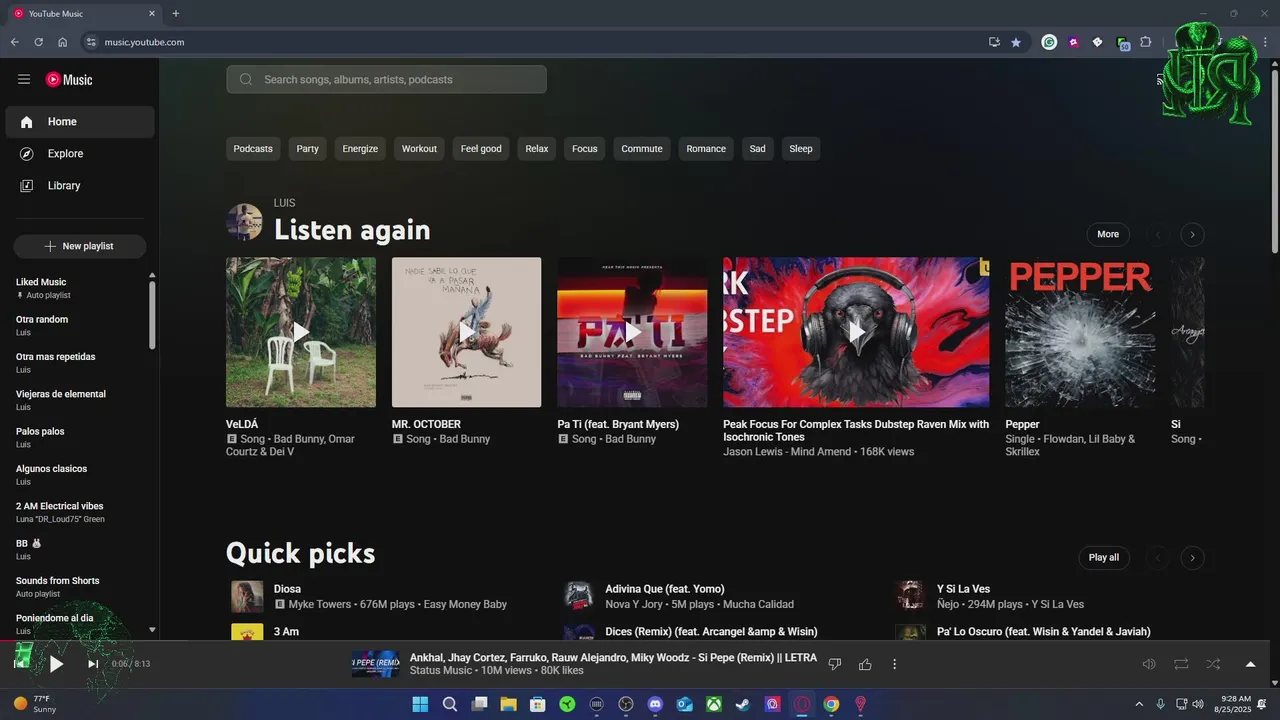Open the Grammarly extension icon
Screen dimensions: 1280x720
coord(1049,42)
